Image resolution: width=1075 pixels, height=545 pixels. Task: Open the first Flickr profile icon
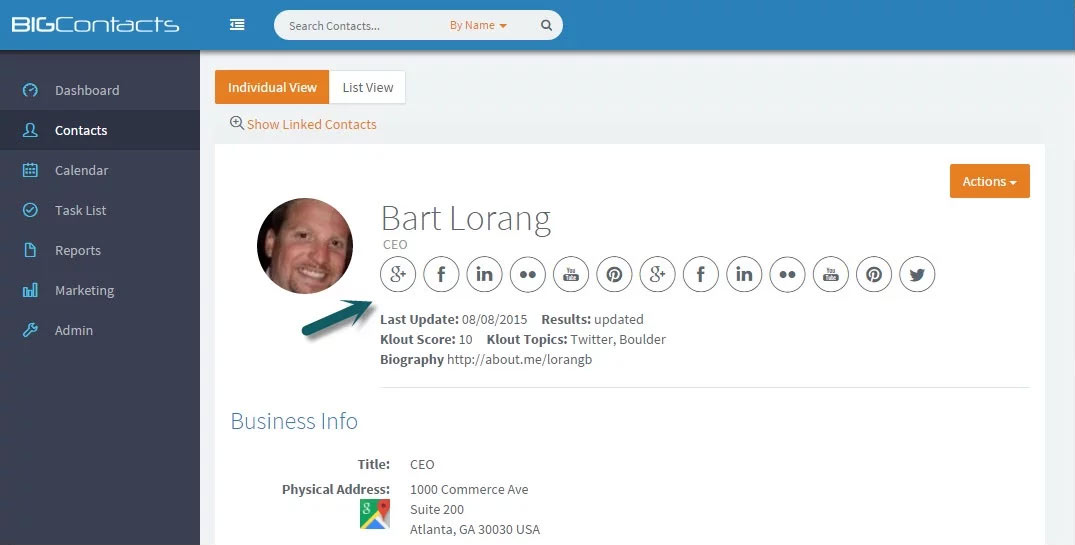tap(528, 274)
